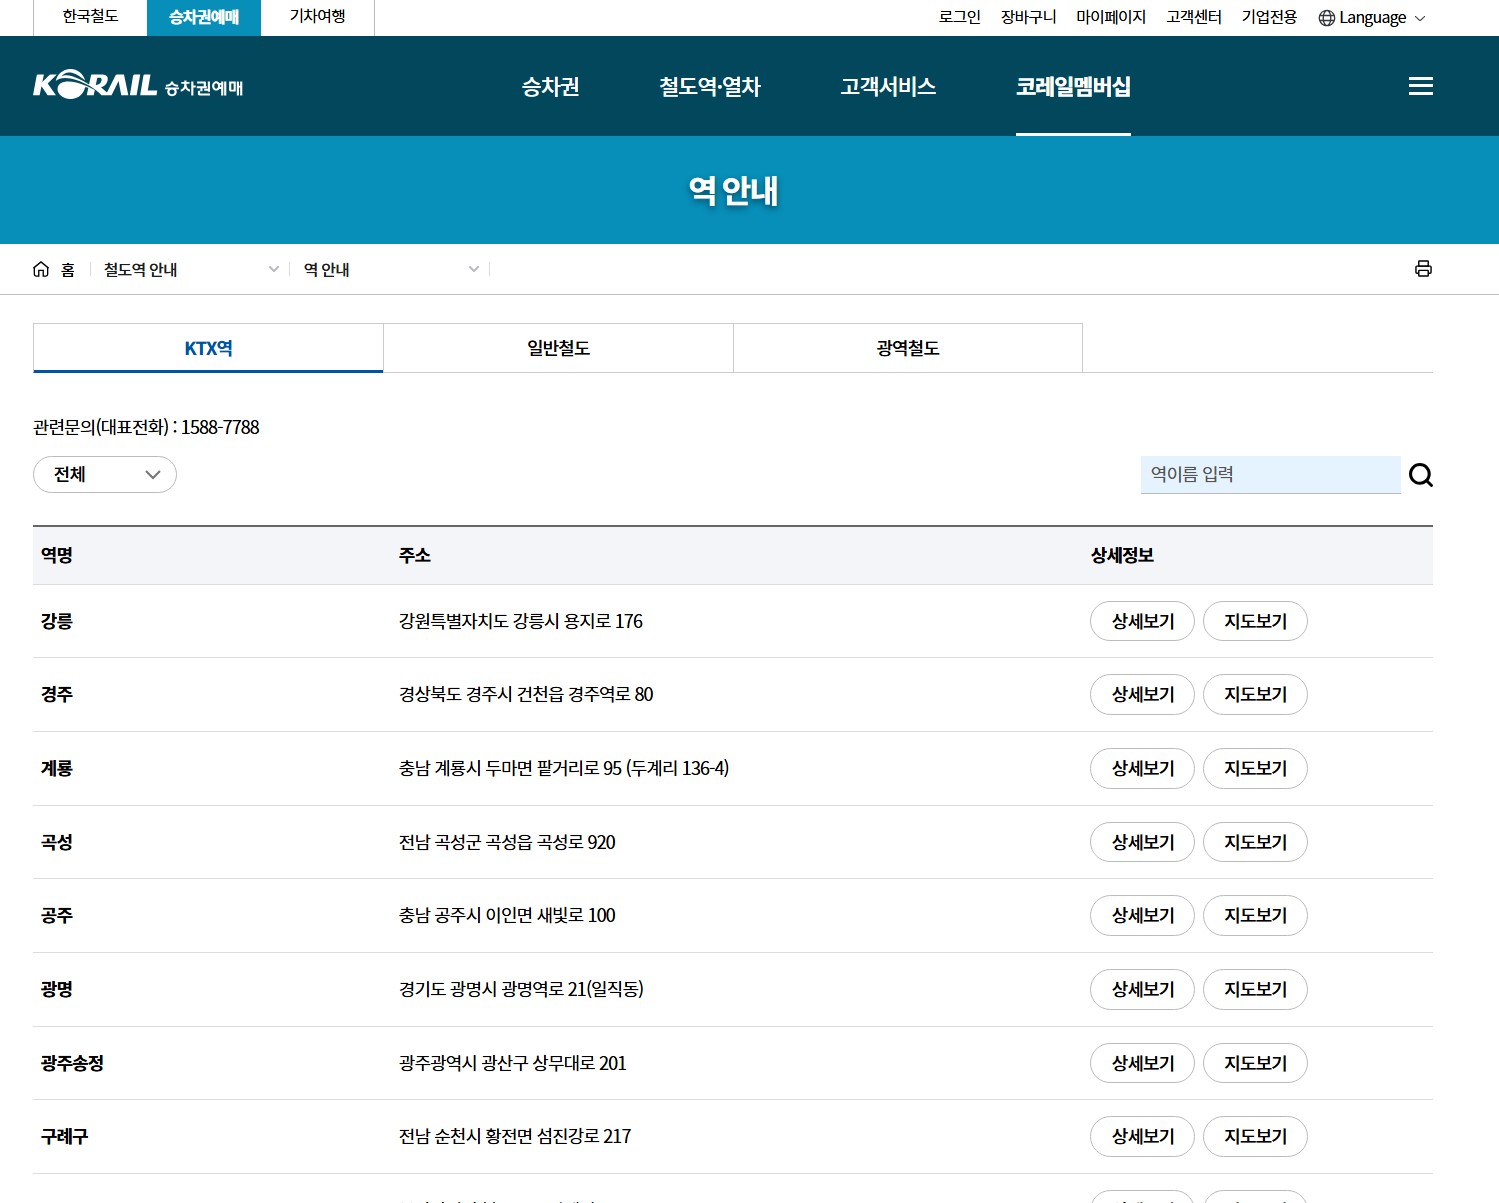This screenshot has height=1203, width=1499.
Task: Expand the 철도역 안내 breadcrumb dropdown
Action: coord(273,268)
